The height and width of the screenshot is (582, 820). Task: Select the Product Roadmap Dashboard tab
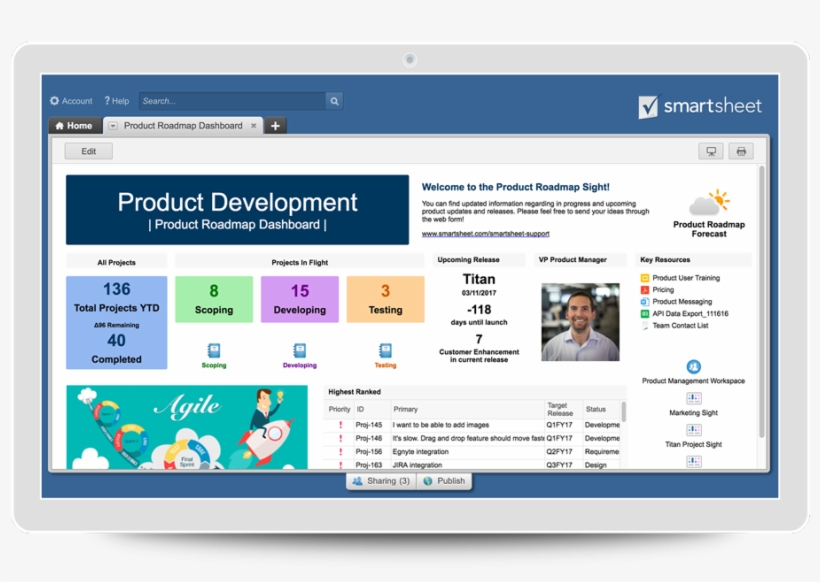point(183,125)
